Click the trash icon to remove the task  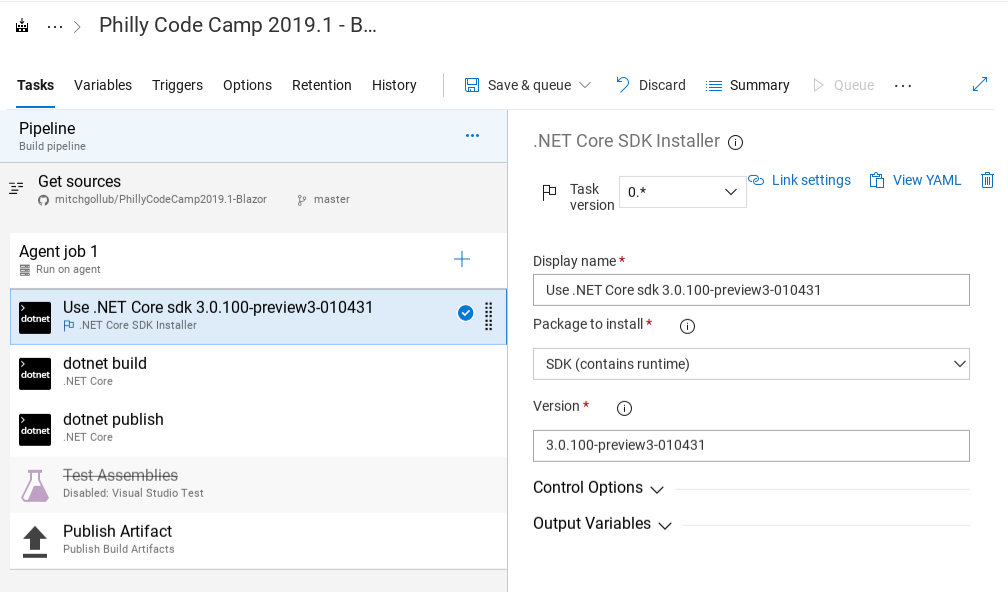[x=987, y=180]
